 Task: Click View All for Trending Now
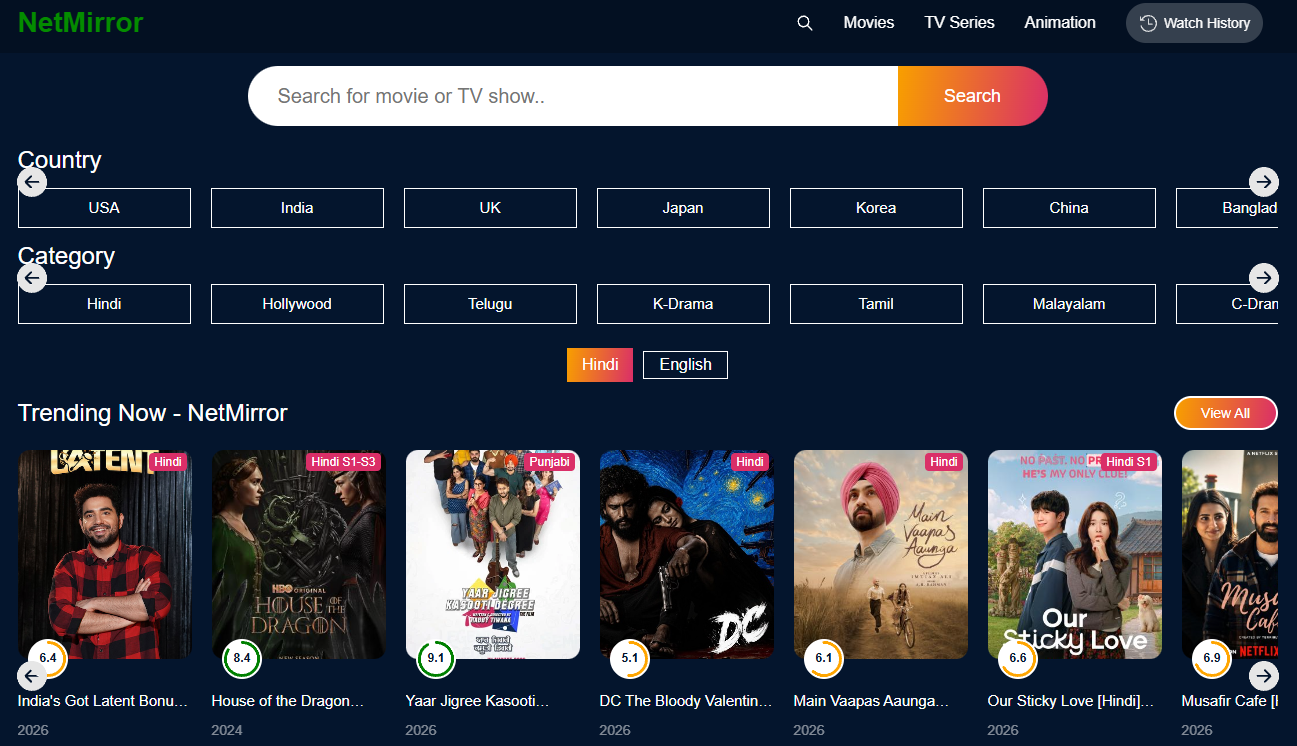pyautogui.click(x=1225, y=413)
